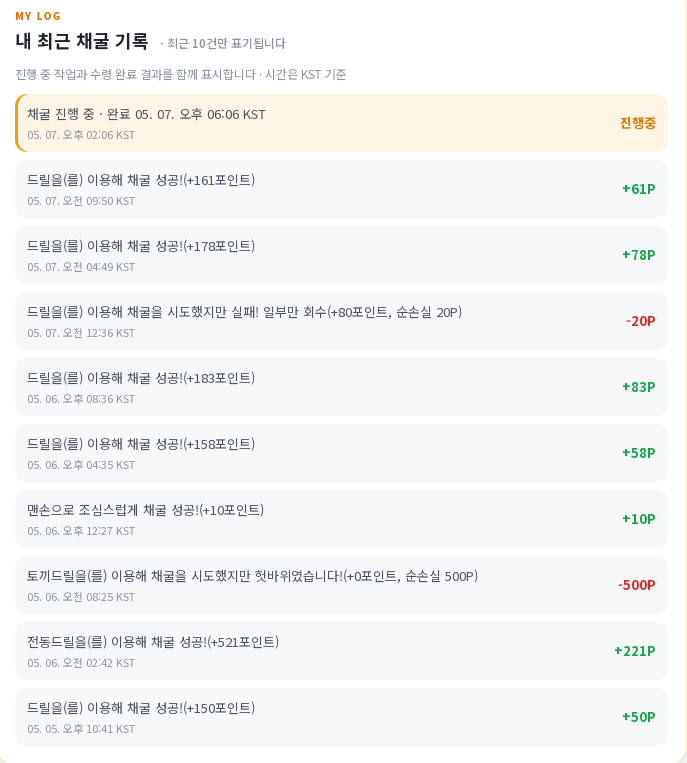Click the +10P reward value
The height and width of the screenshot is (763, 687).
(638, 519)
